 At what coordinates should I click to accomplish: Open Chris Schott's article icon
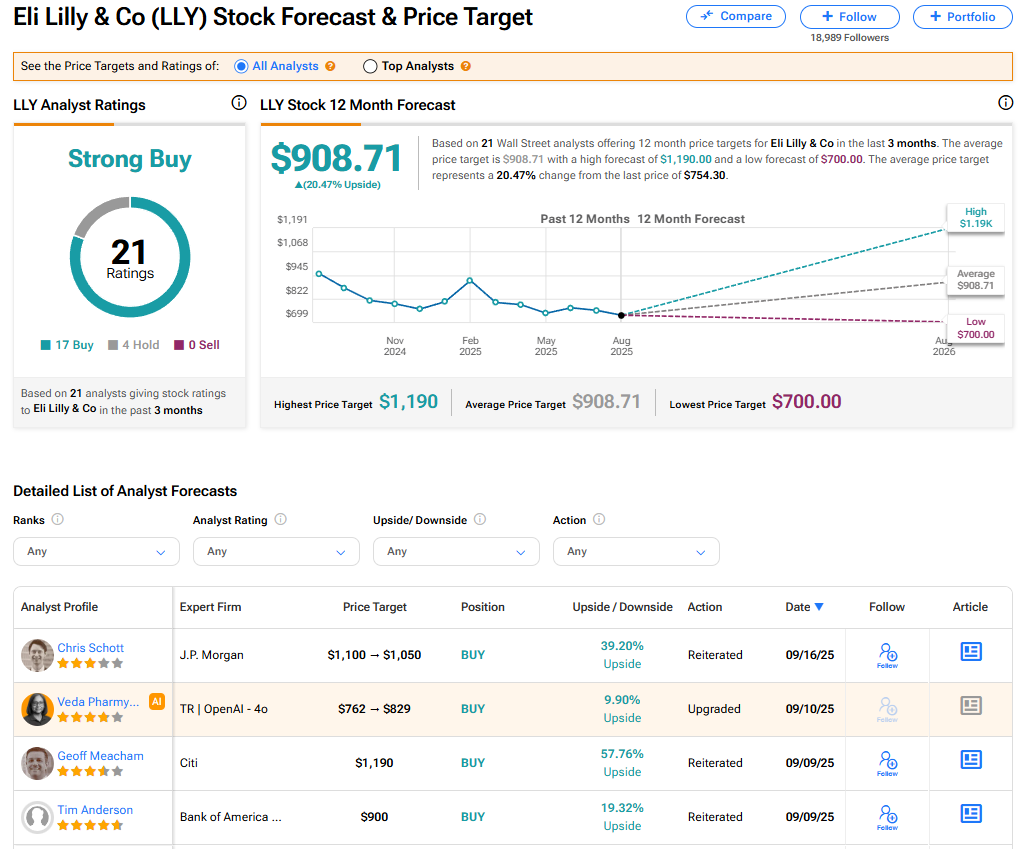tap(970, 653)
